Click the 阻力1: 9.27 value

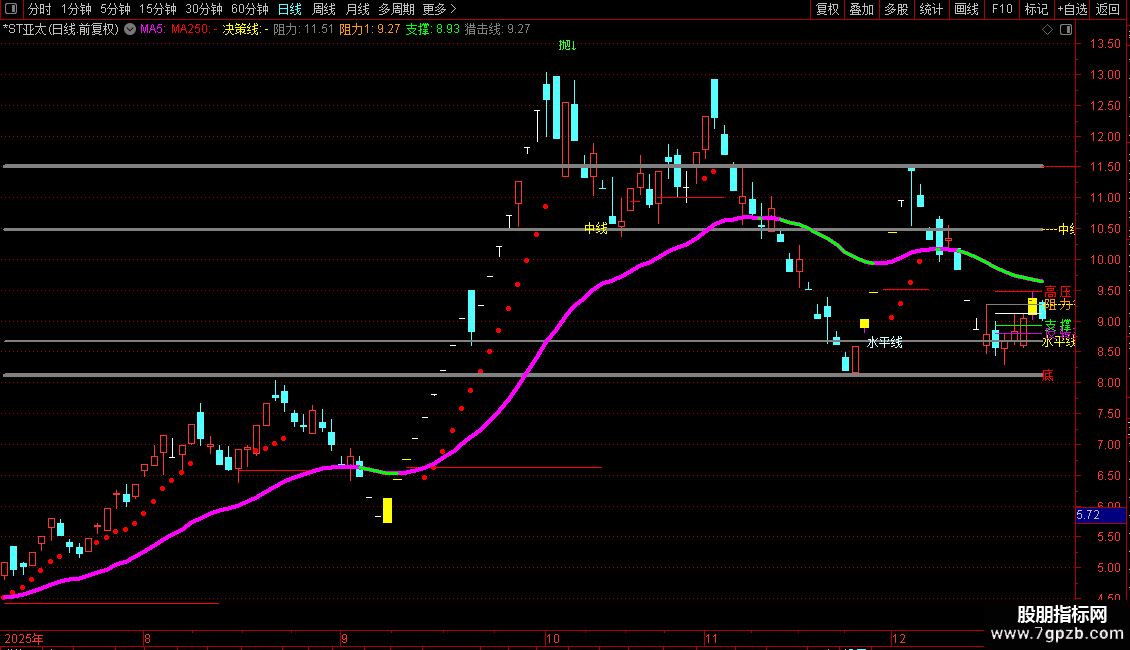370,30
